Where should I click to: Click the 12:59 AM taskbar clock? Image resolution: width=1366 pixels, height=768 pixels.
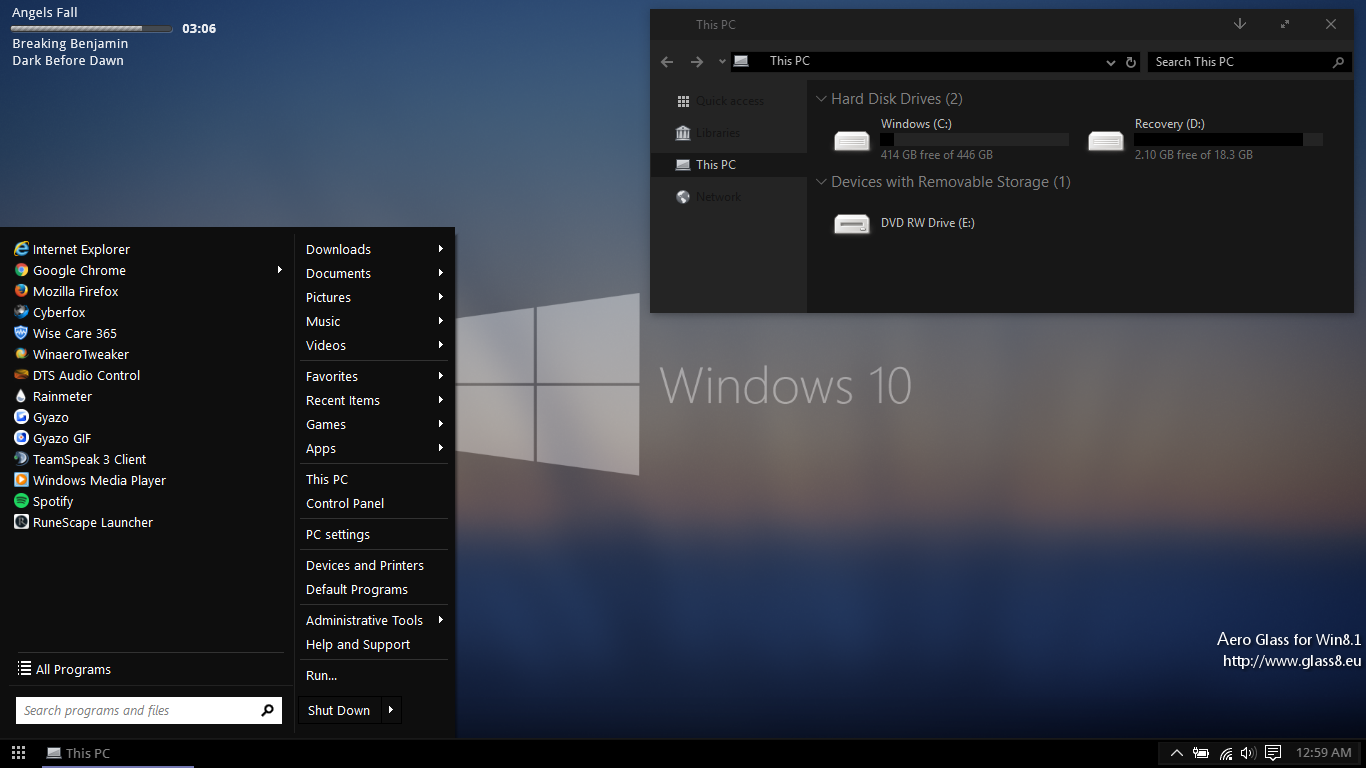(x=1323, y=753)
